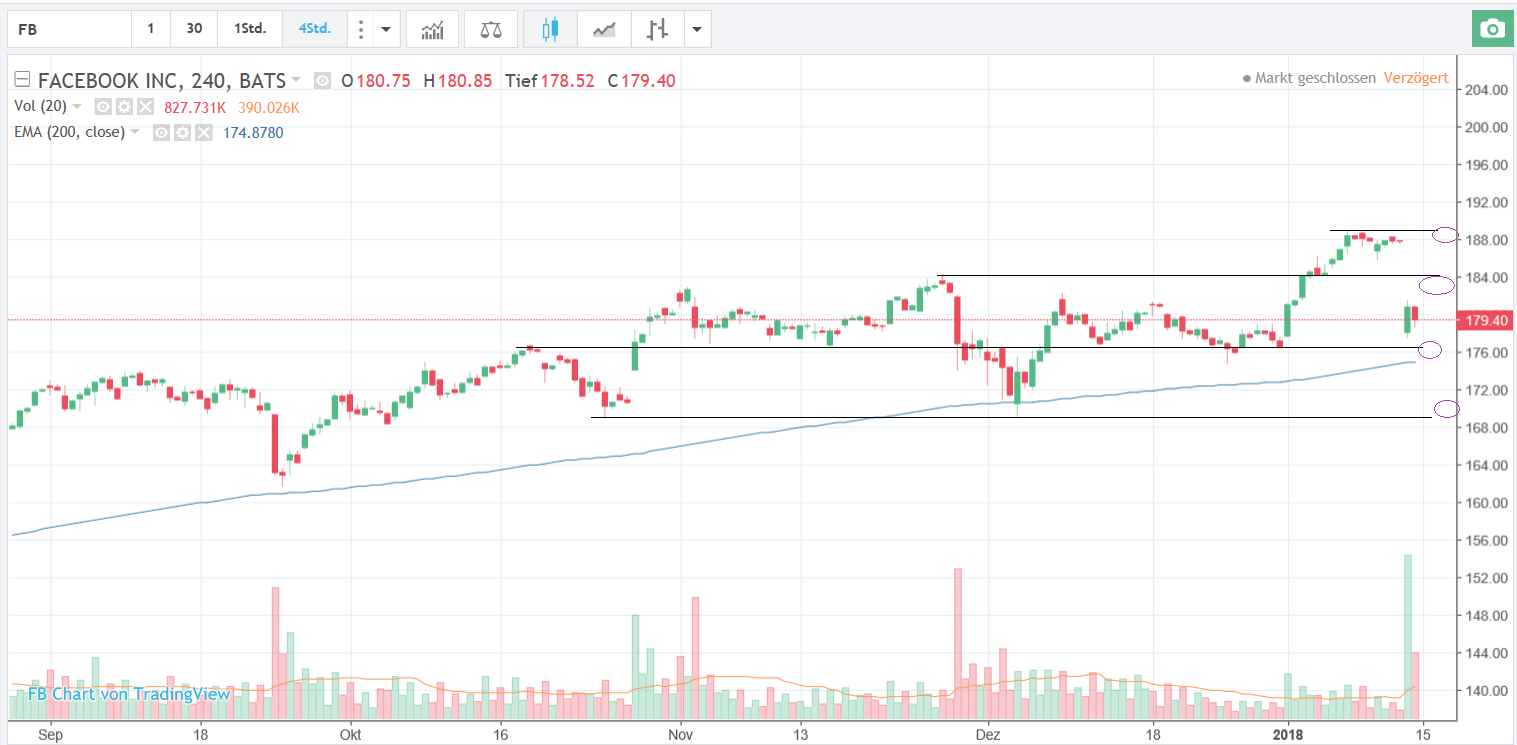Open the compare symbols scales icon
This screenshot has height=745, width=1517.
[491, 29]
